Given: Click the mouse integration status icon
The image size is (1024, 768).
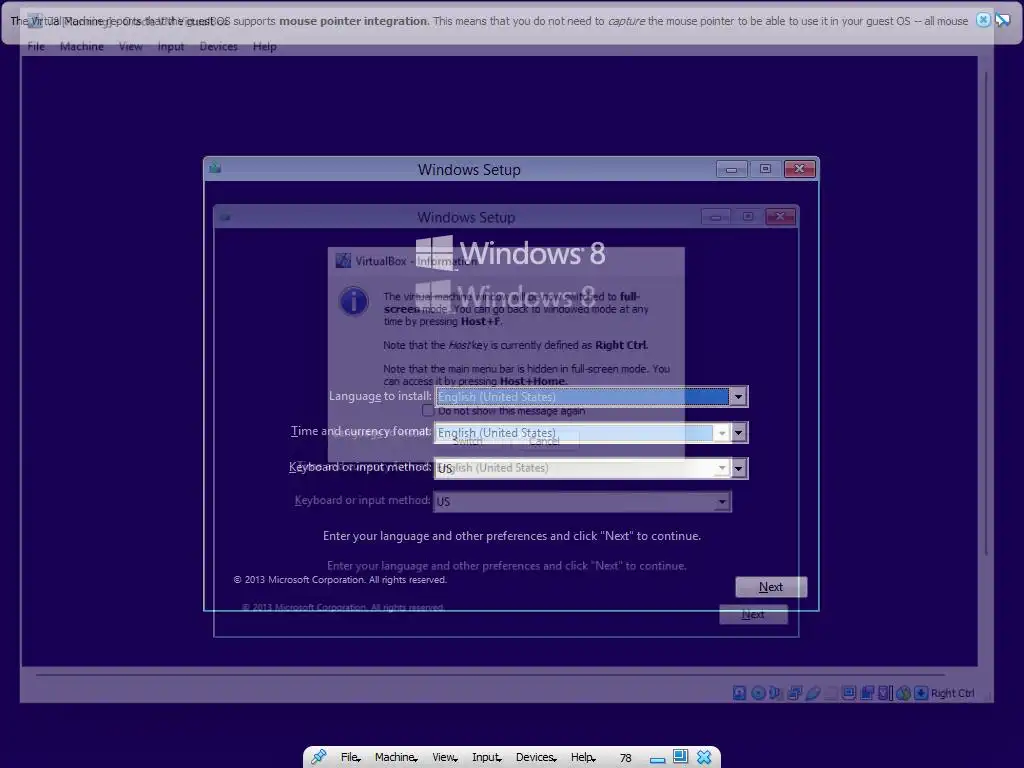Looking at the screenshot, I should pyautogui.click(x=904, y=693).
